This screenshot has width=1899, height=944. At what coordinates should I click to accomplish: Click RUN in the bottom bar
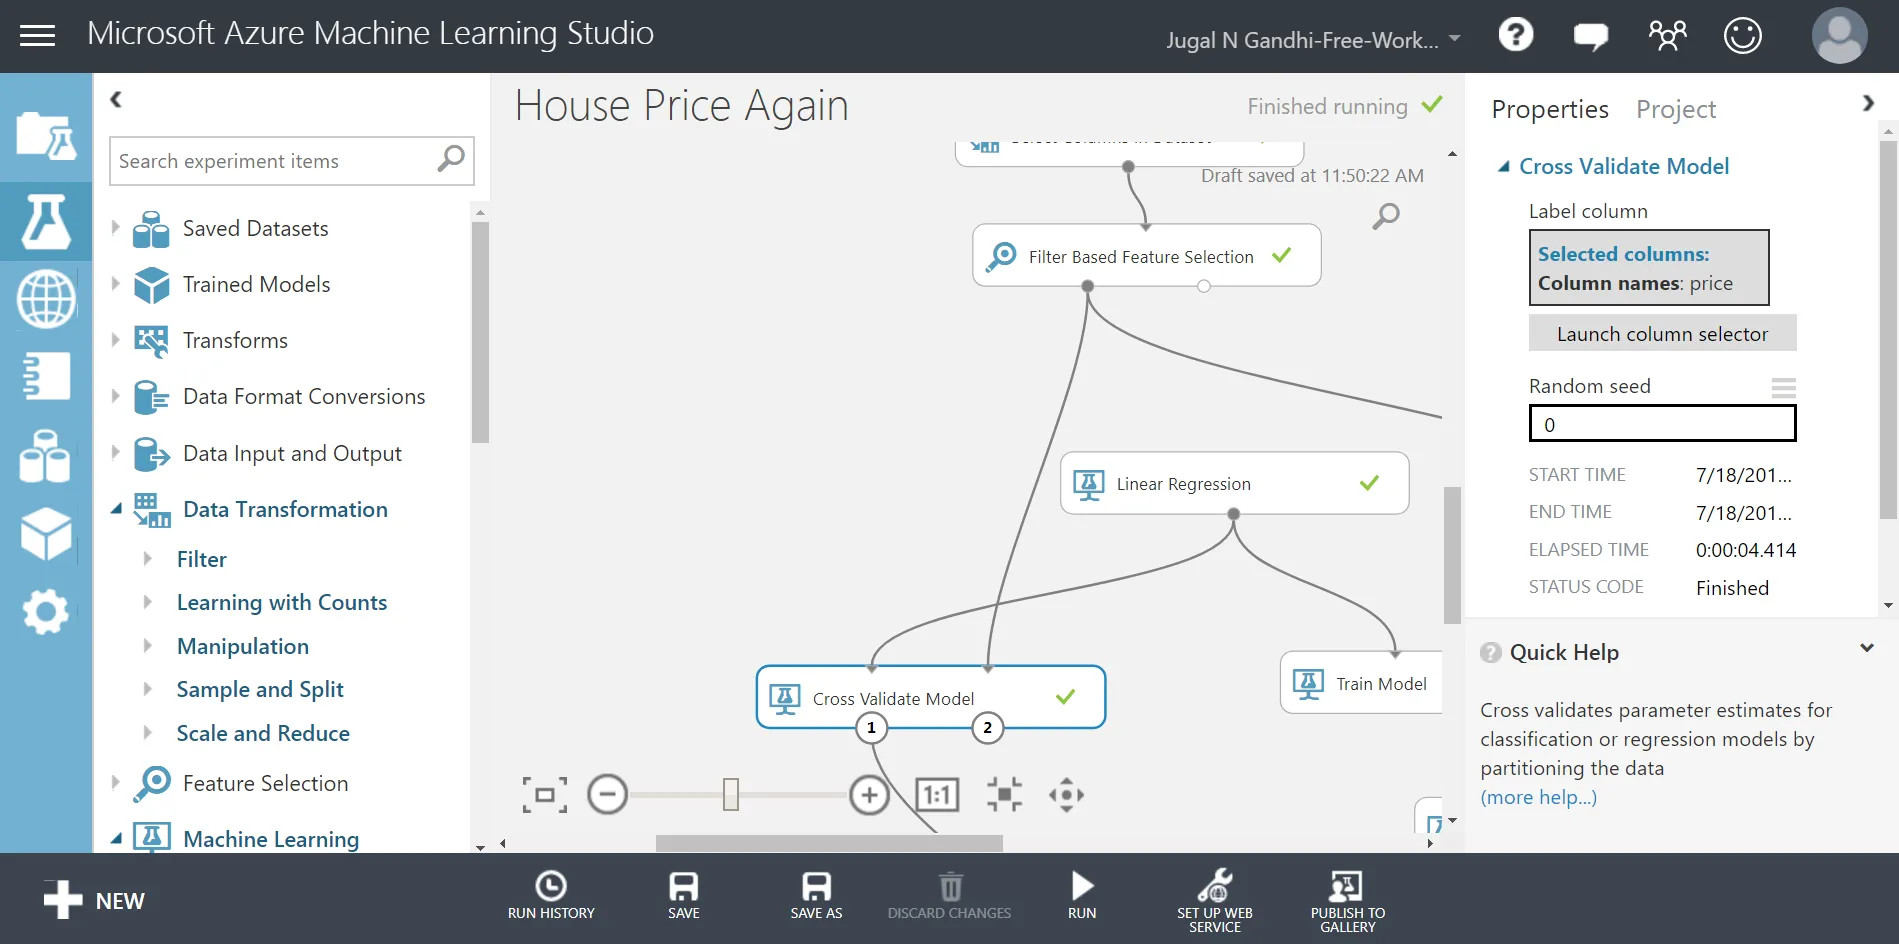pos(1082,895)
